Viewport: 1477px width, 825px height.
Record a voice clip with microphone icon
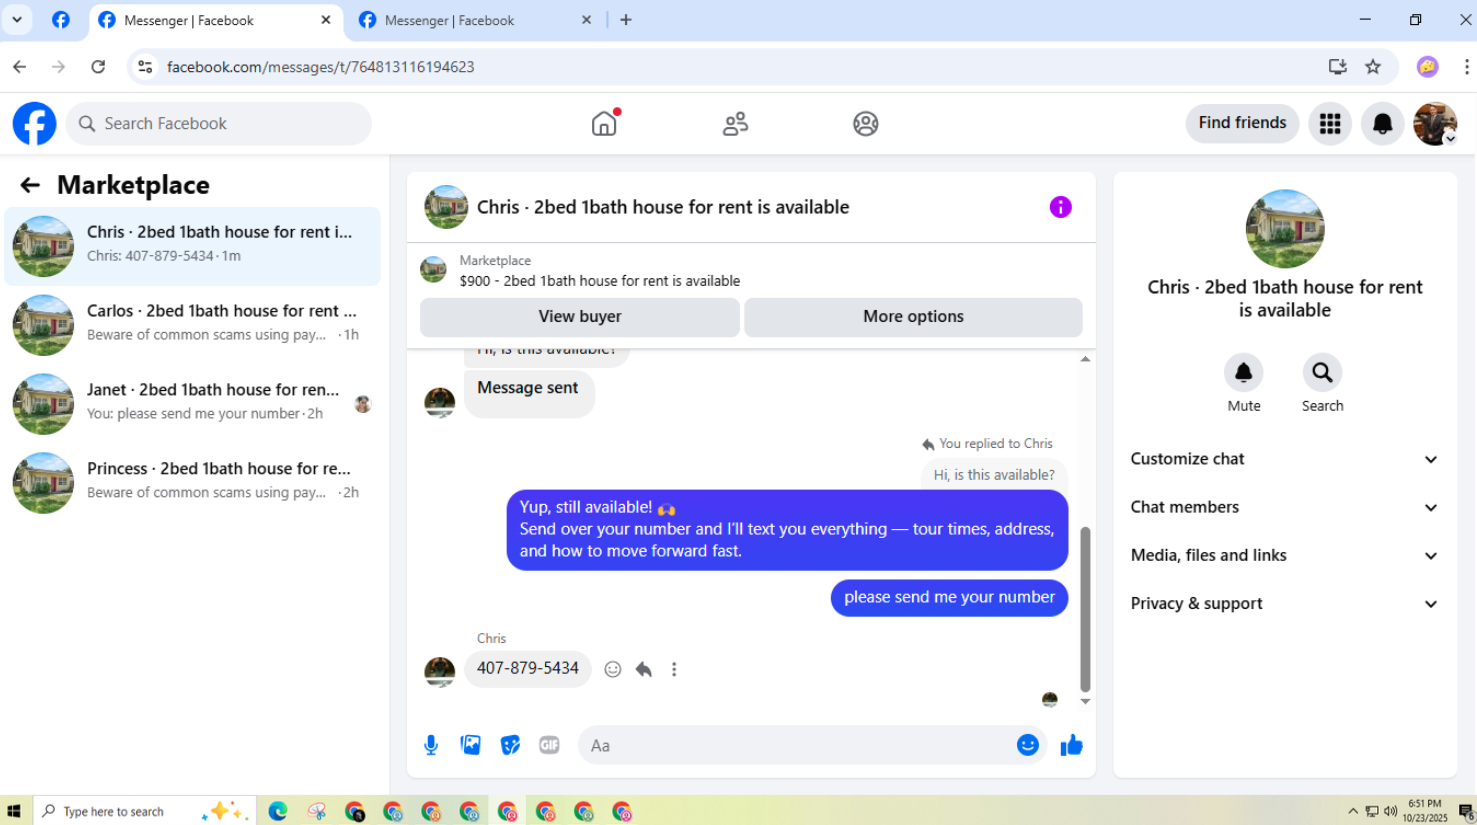pyautogui.click(x=431, y=745)
